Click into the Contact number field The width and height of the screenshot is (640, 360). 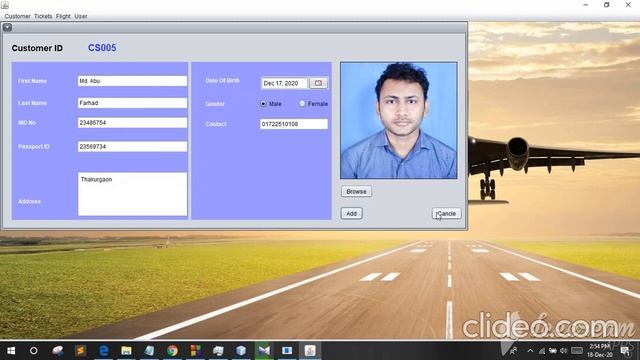[x=294, y=124]
